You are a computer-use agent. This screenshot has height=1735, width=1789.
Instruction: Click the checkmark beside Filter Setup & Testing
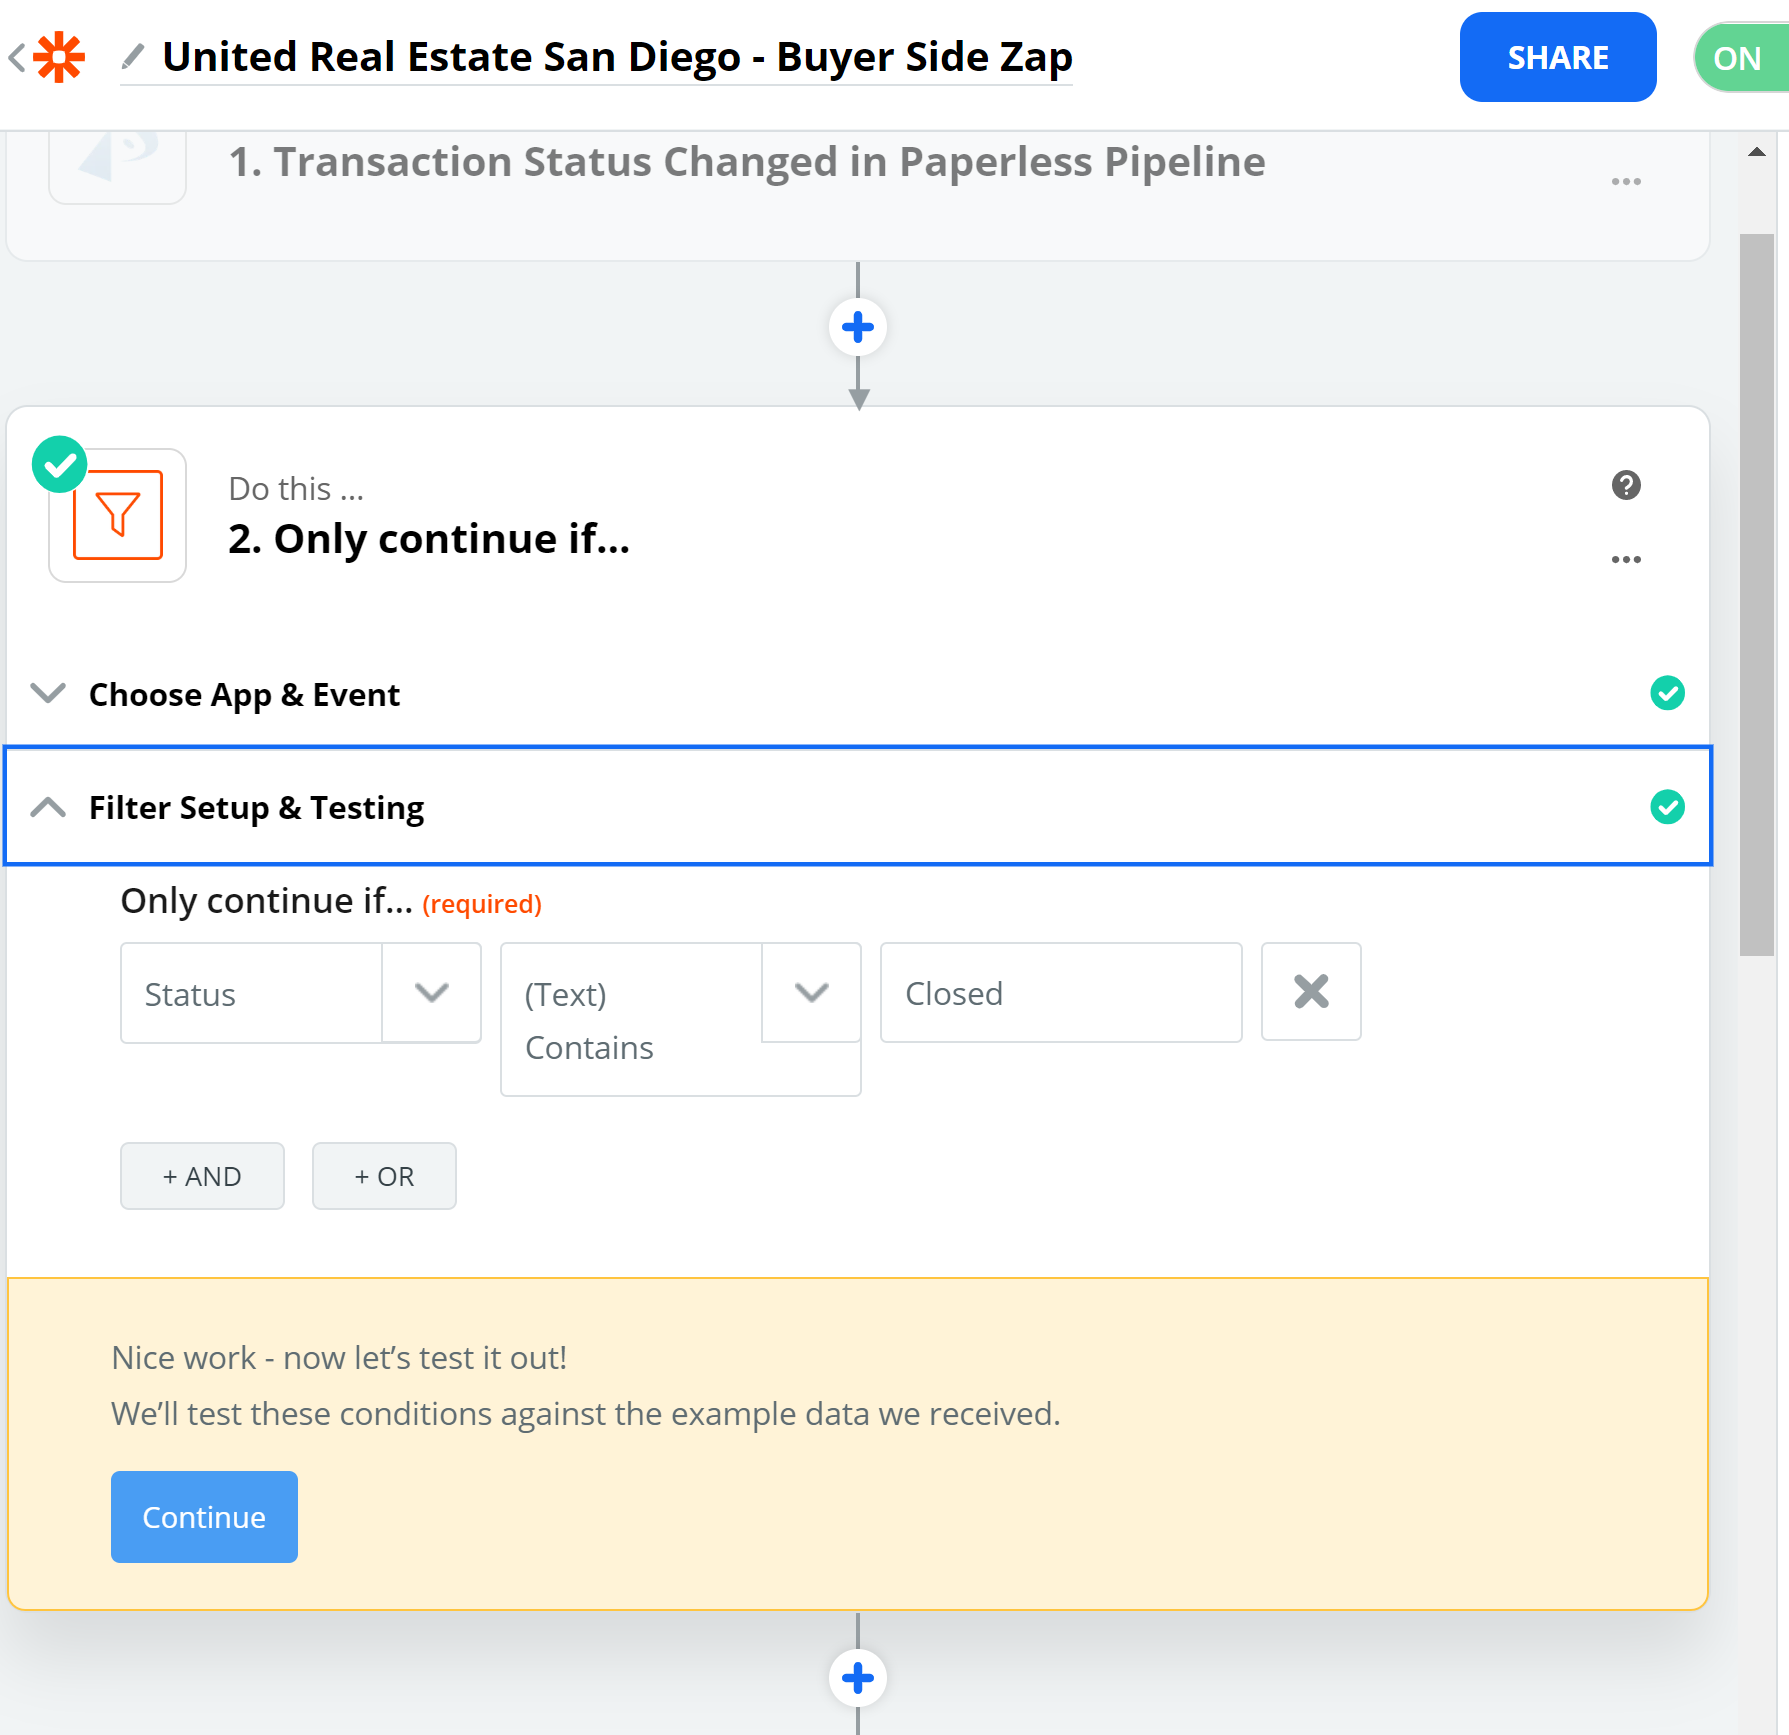coord(1667,807)
